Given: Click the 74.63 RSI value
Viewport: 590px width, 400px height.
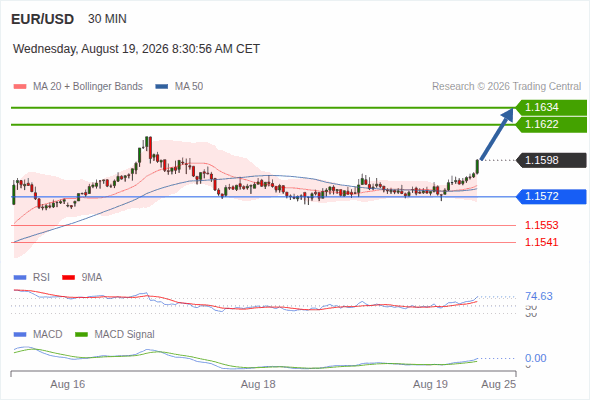Looking at the screenshot, I should tap(539, 296).
